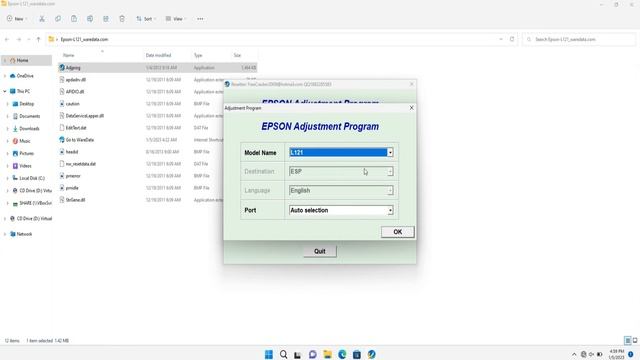This screenshot has width=640, height=360.
Task: Sort by the Name column header
Action: [69, 55]
